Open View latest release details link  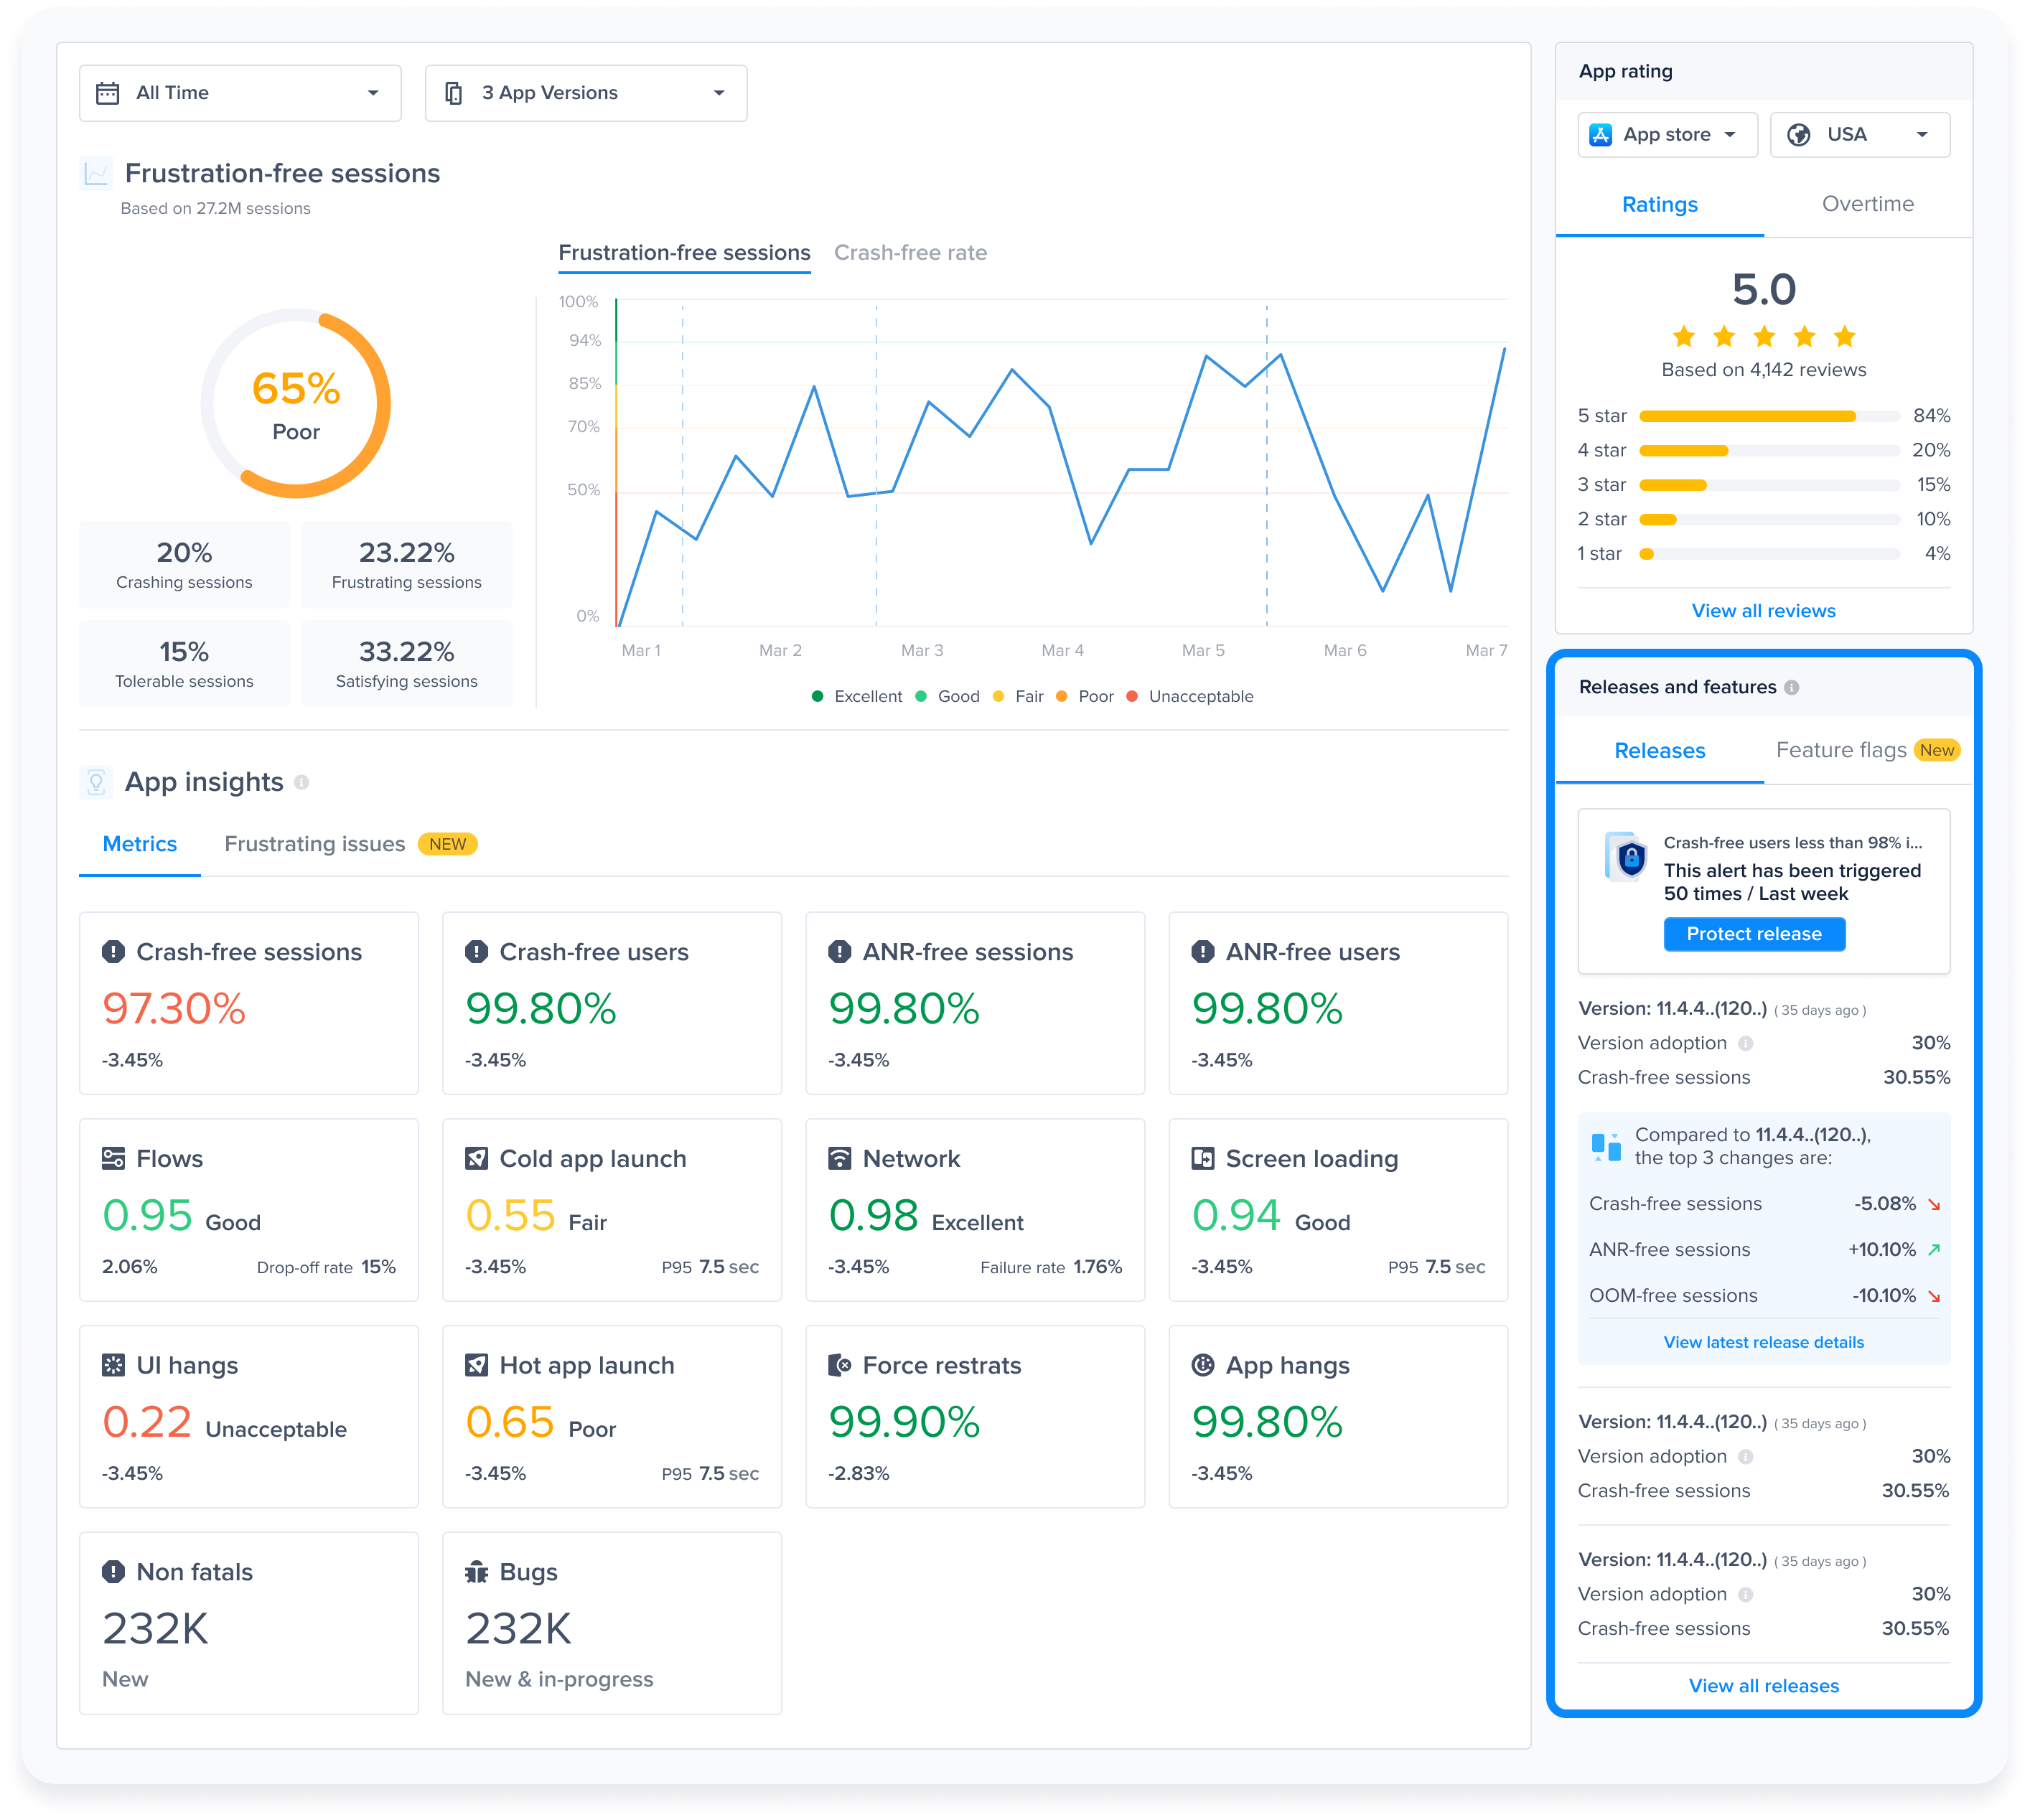[1763, 1342]
